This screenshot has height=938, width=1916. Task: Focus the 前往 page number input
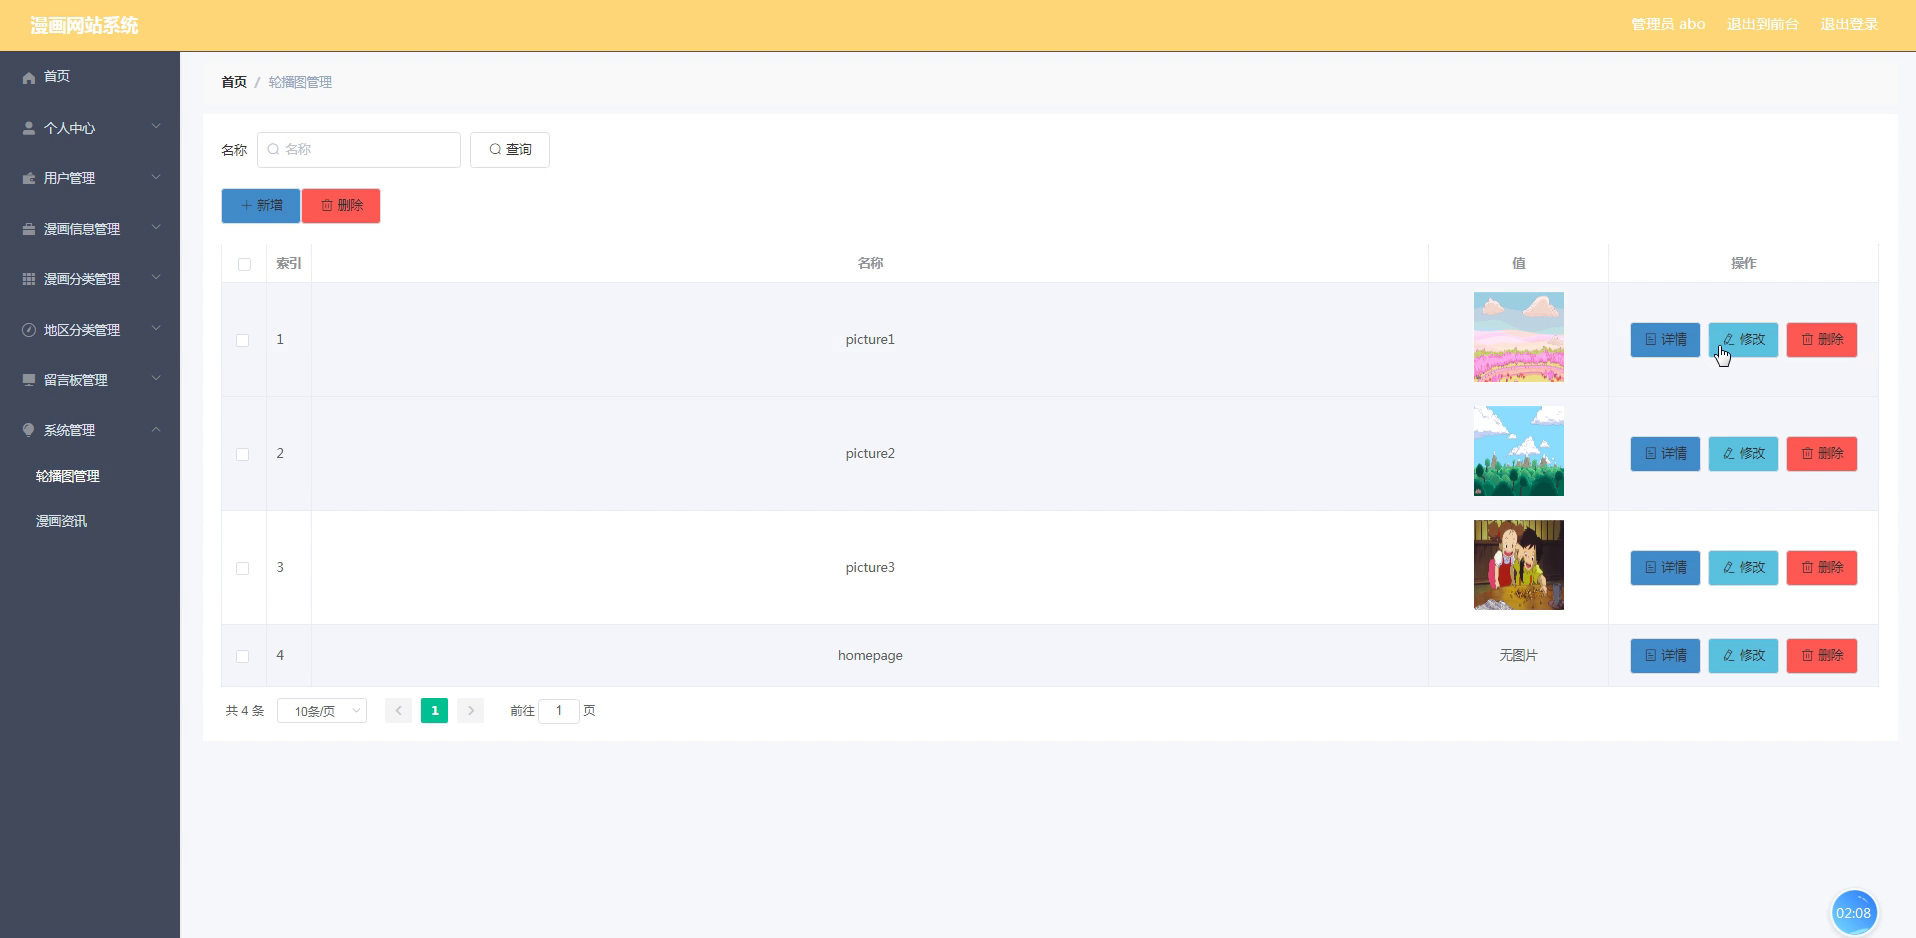point(559,711)
